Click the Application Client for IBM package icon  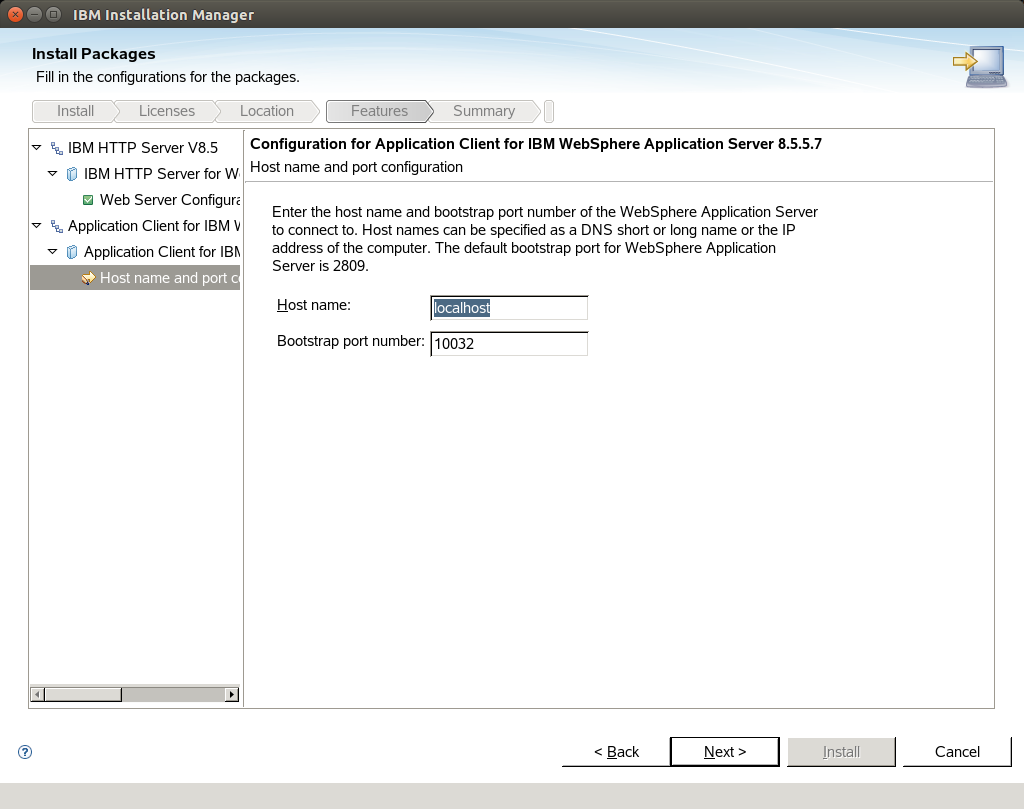click(x=72, y=253)
